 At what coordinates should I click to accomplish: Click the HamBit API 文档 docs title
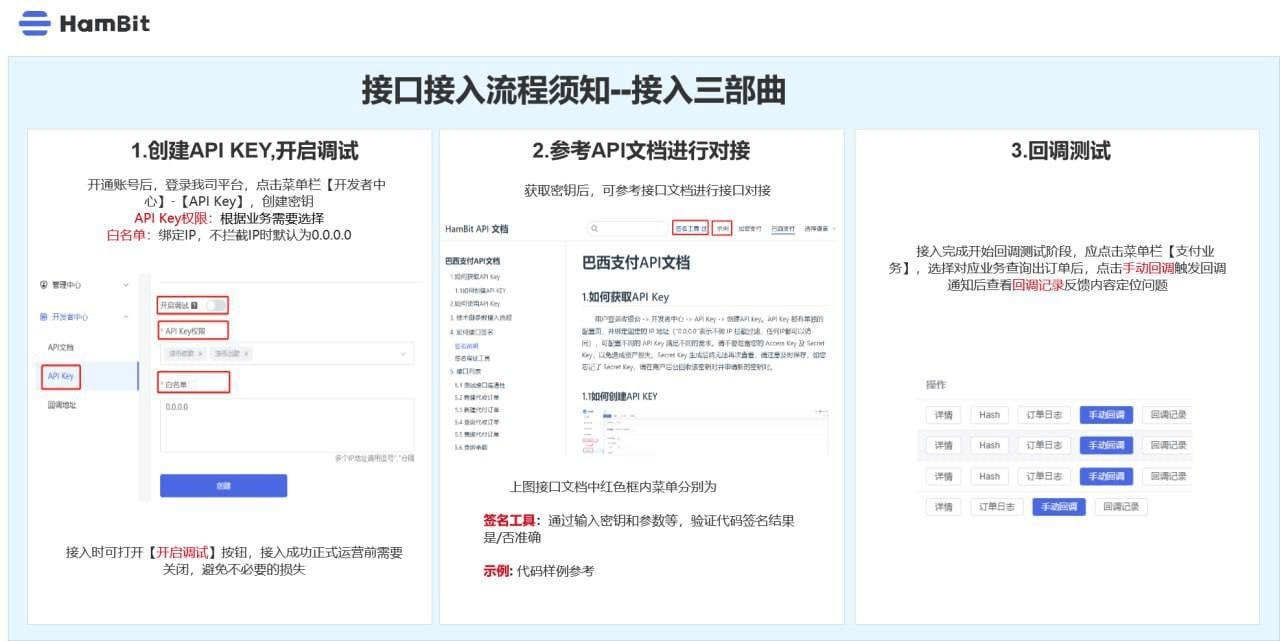tap(476, 229)
